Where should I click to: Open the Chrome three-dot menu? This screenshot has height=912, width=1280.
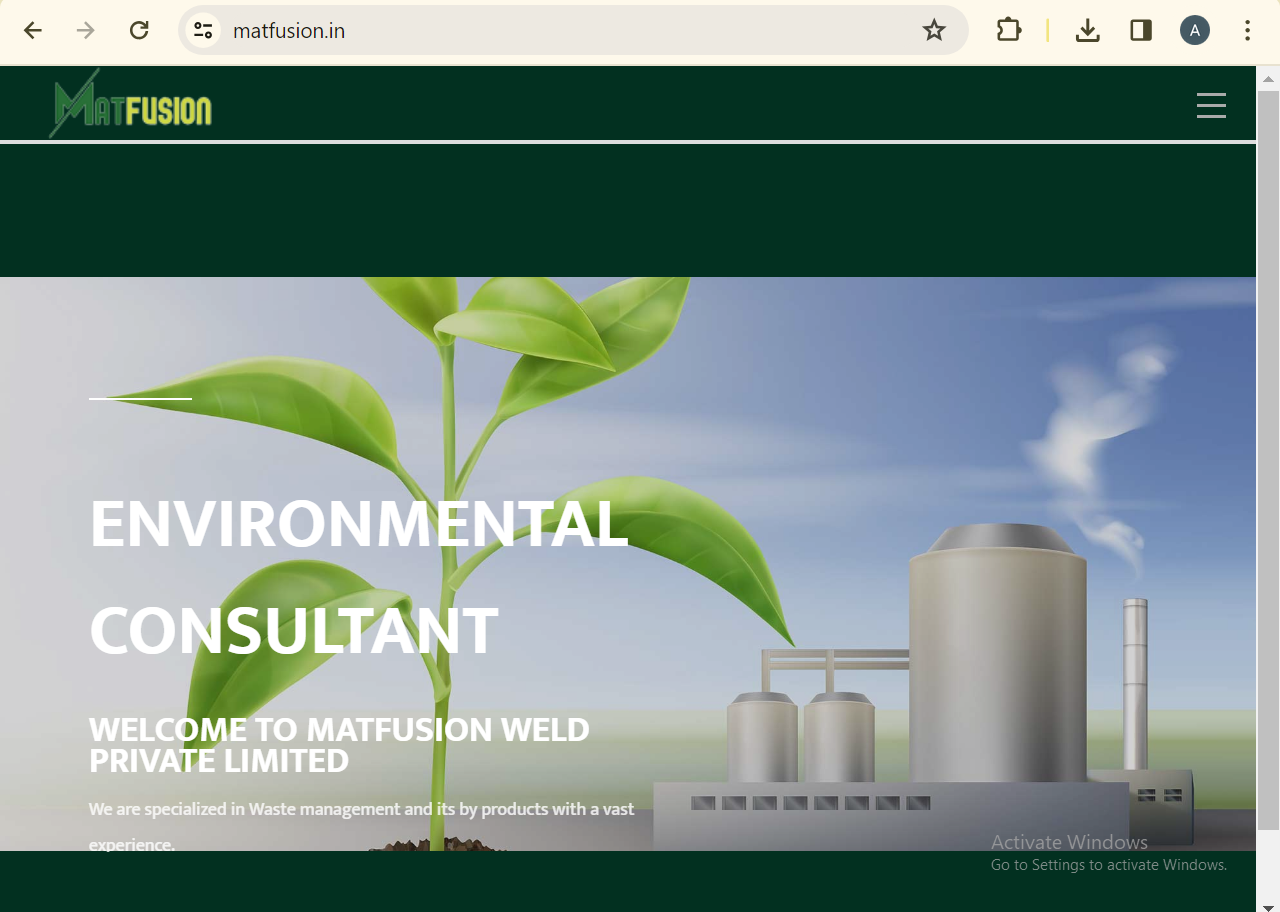pyautogui.click(x=1247, y=30)
